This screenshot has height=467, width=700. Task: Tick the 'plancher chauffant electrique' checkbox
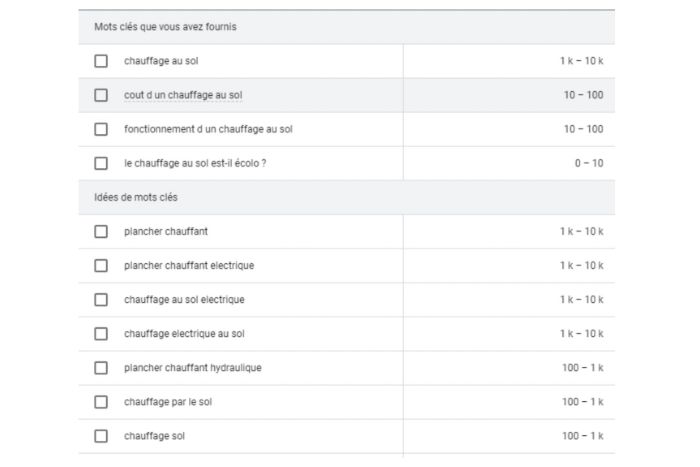point(101,266)
